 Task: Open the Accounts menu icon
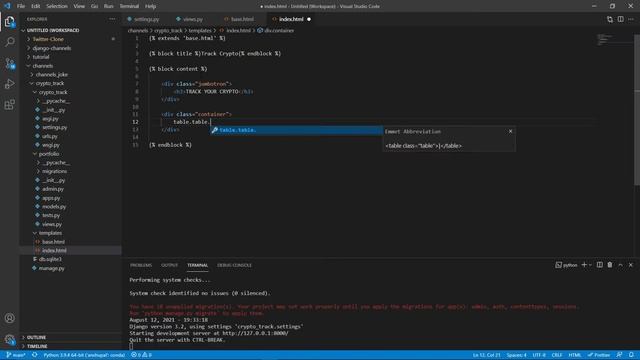[x=9, y=318]
